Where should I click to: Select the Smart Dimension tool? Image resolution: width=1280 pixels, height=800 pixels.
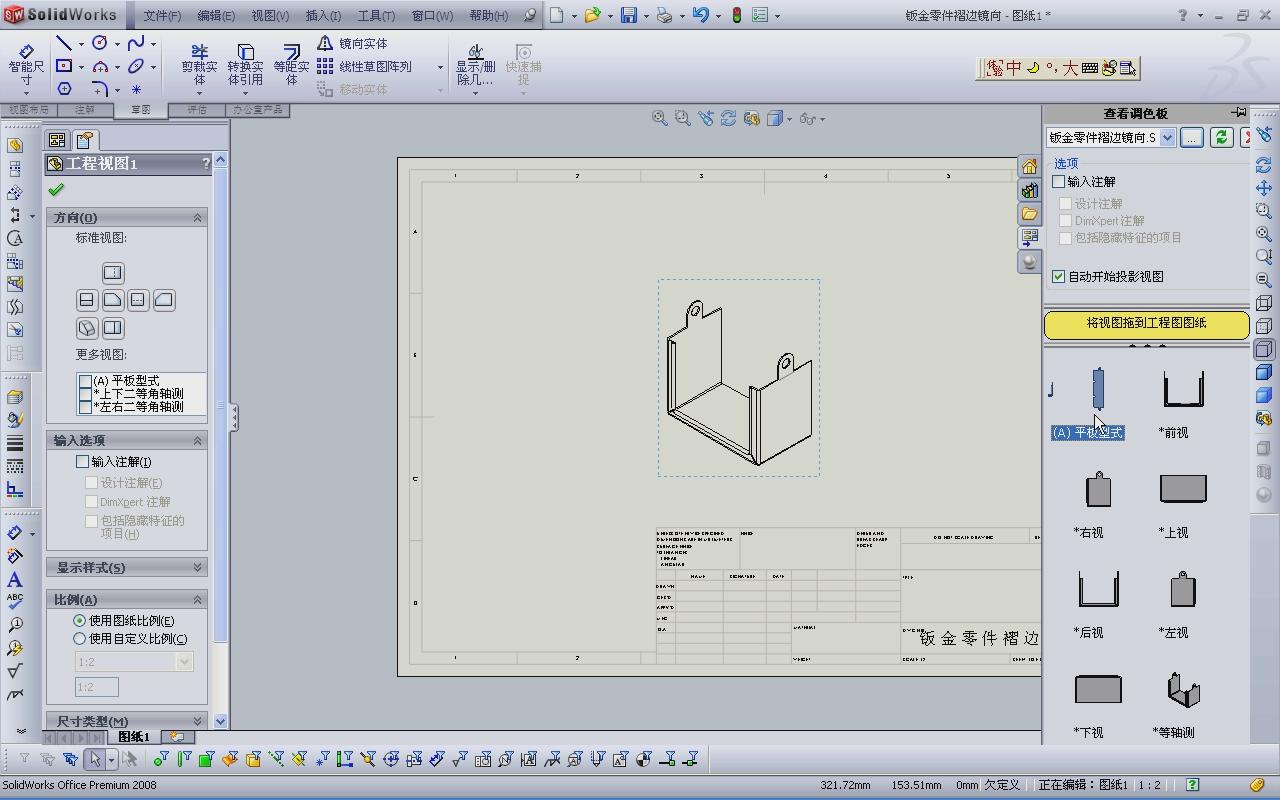coord(26,66)
